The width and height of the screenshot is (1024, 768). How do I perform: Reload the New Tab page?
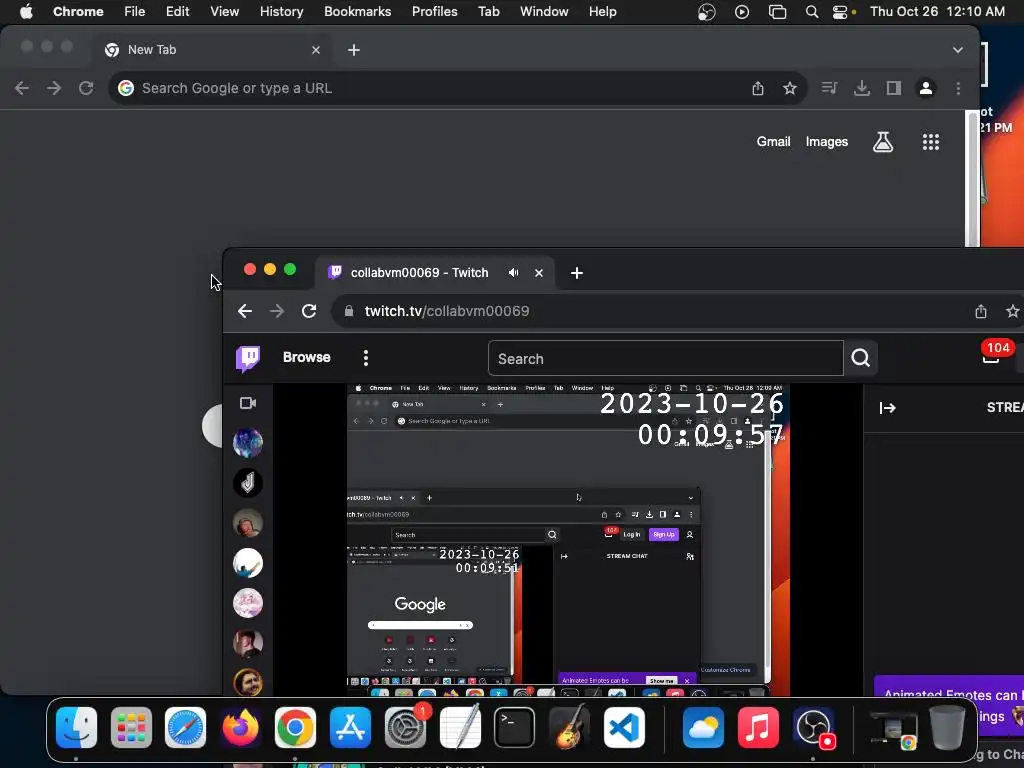tap(86, 88)
